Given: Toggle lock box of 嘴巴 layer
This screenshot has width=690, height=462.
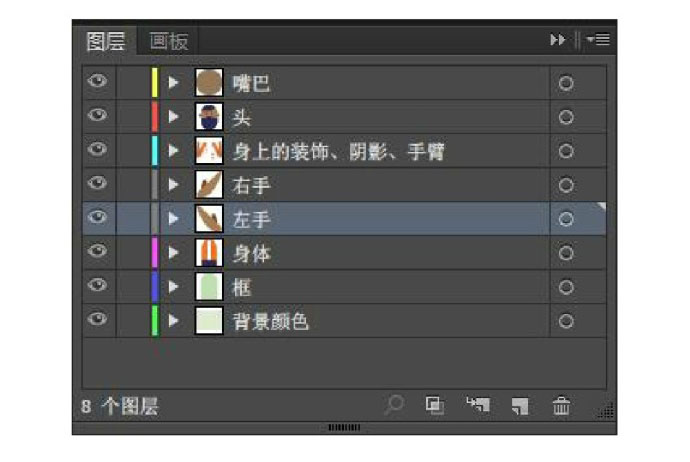Looking at the screenshot, I should [x=133, y=83].
